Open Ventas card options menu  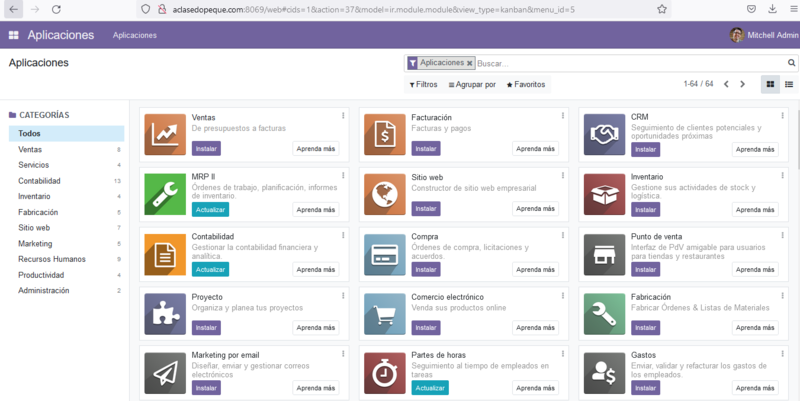(x=343, y=116)
